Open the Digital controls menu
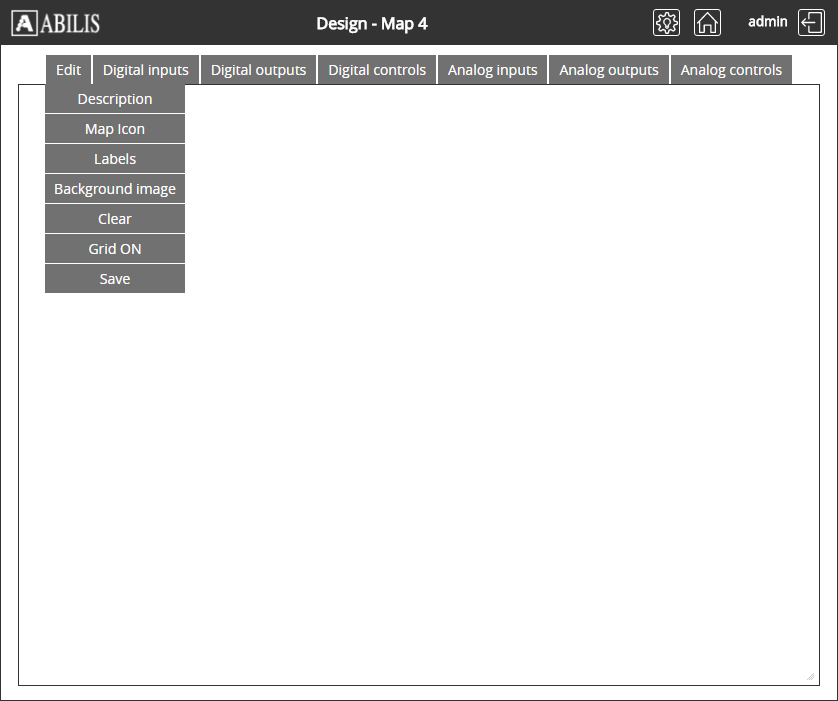Image resolution: width=838 pixels, height=701 pixels. pos(377,70)
